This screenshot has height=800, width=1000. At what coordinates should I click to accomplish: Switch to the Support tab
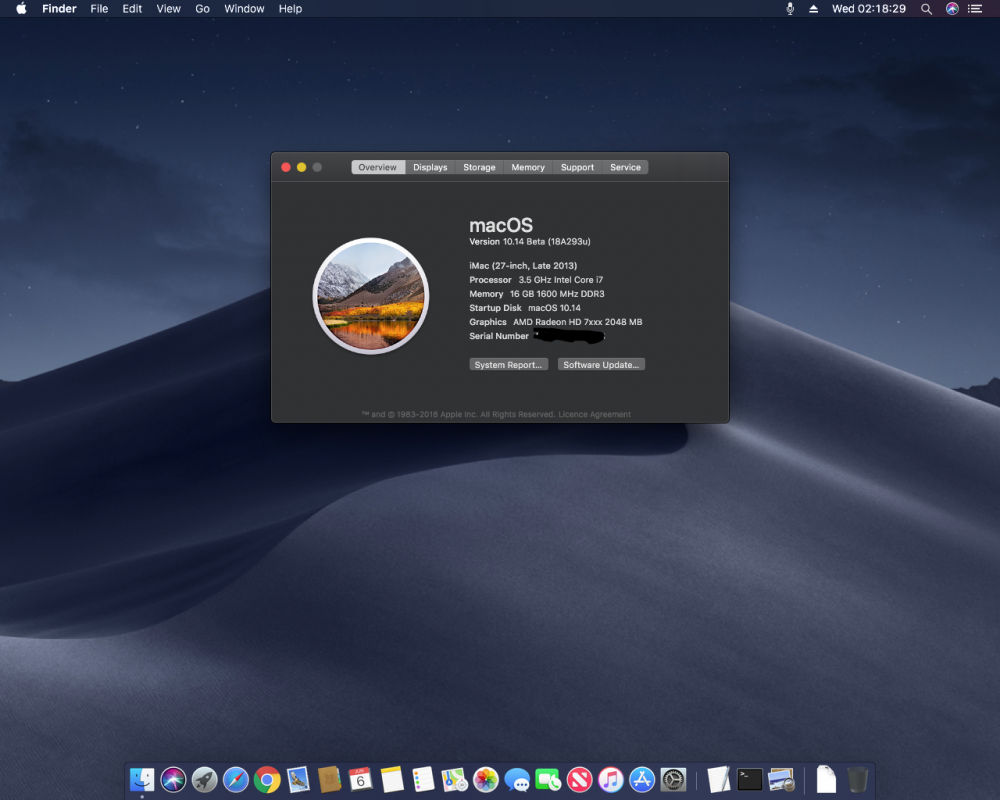click(x=577, y=167)
